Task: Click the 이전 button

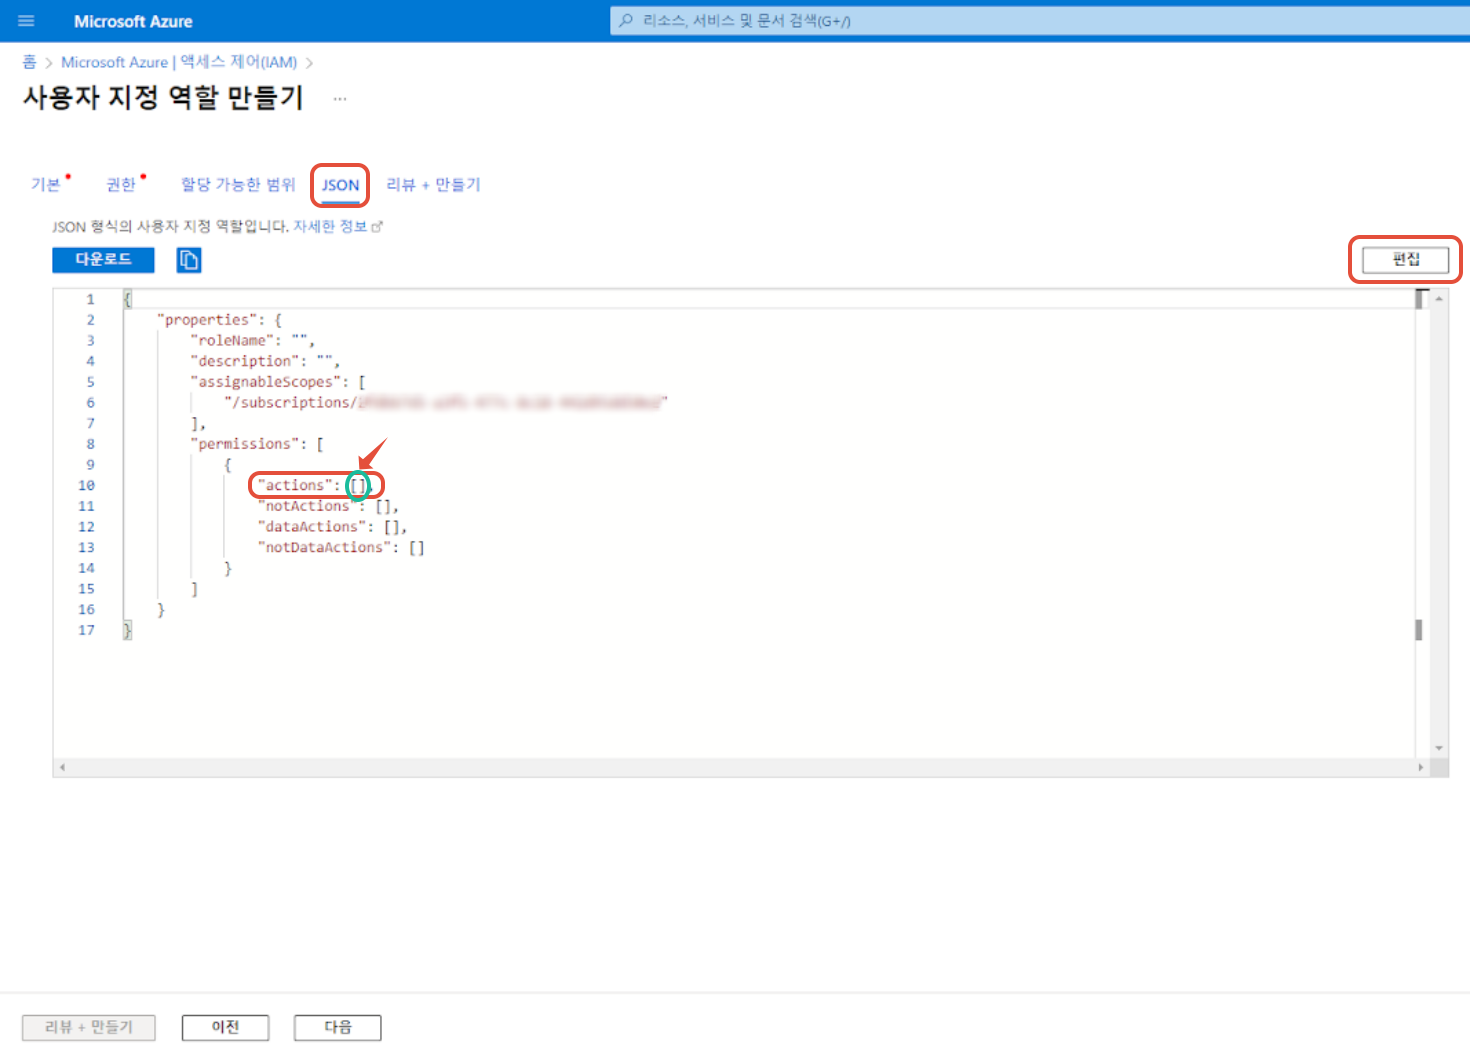Action: (225, 1027)
